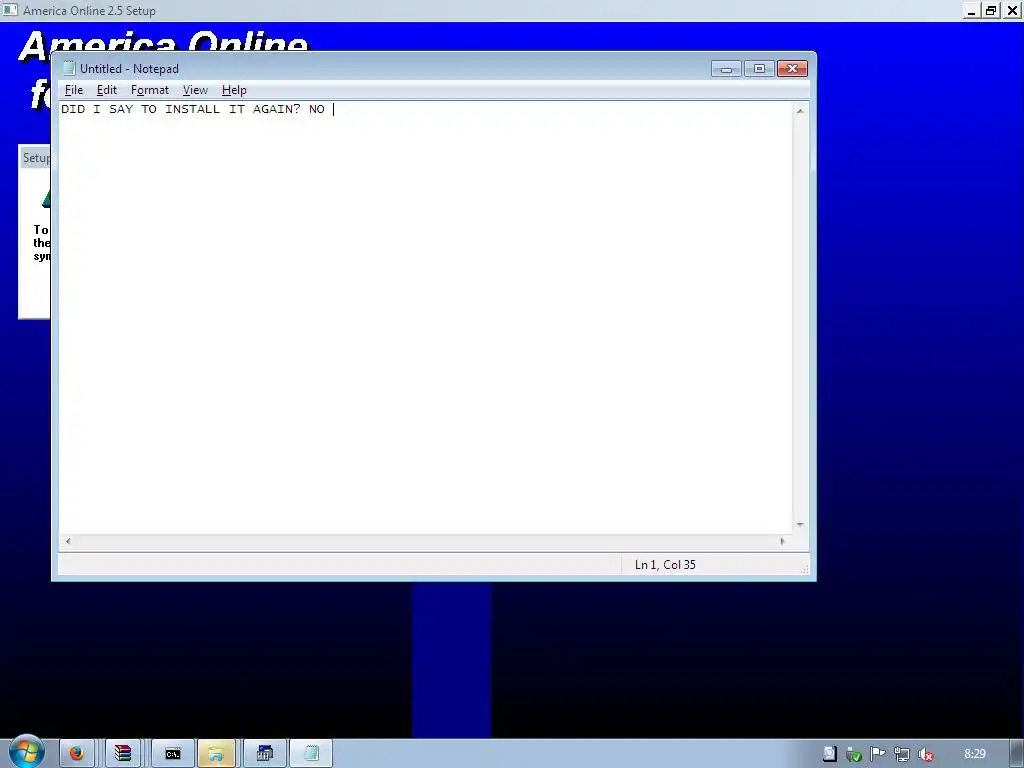Click the Notepad vertical scrollbar up arrow
1024x768 pixels.
(x=800, y=111)
